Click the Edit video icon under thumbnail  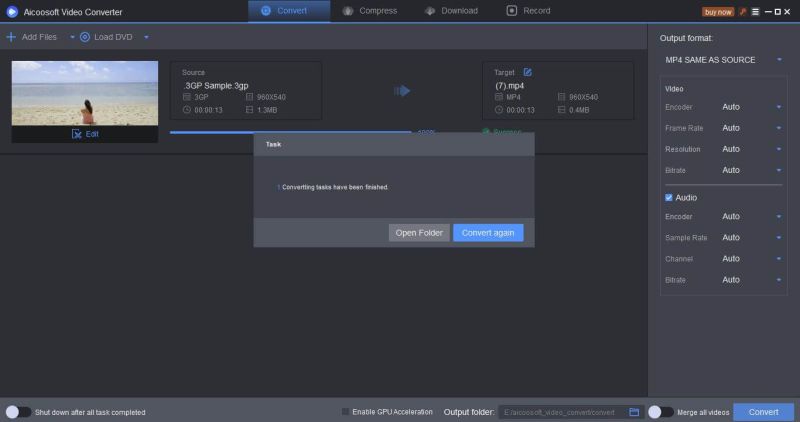[77, 134]
